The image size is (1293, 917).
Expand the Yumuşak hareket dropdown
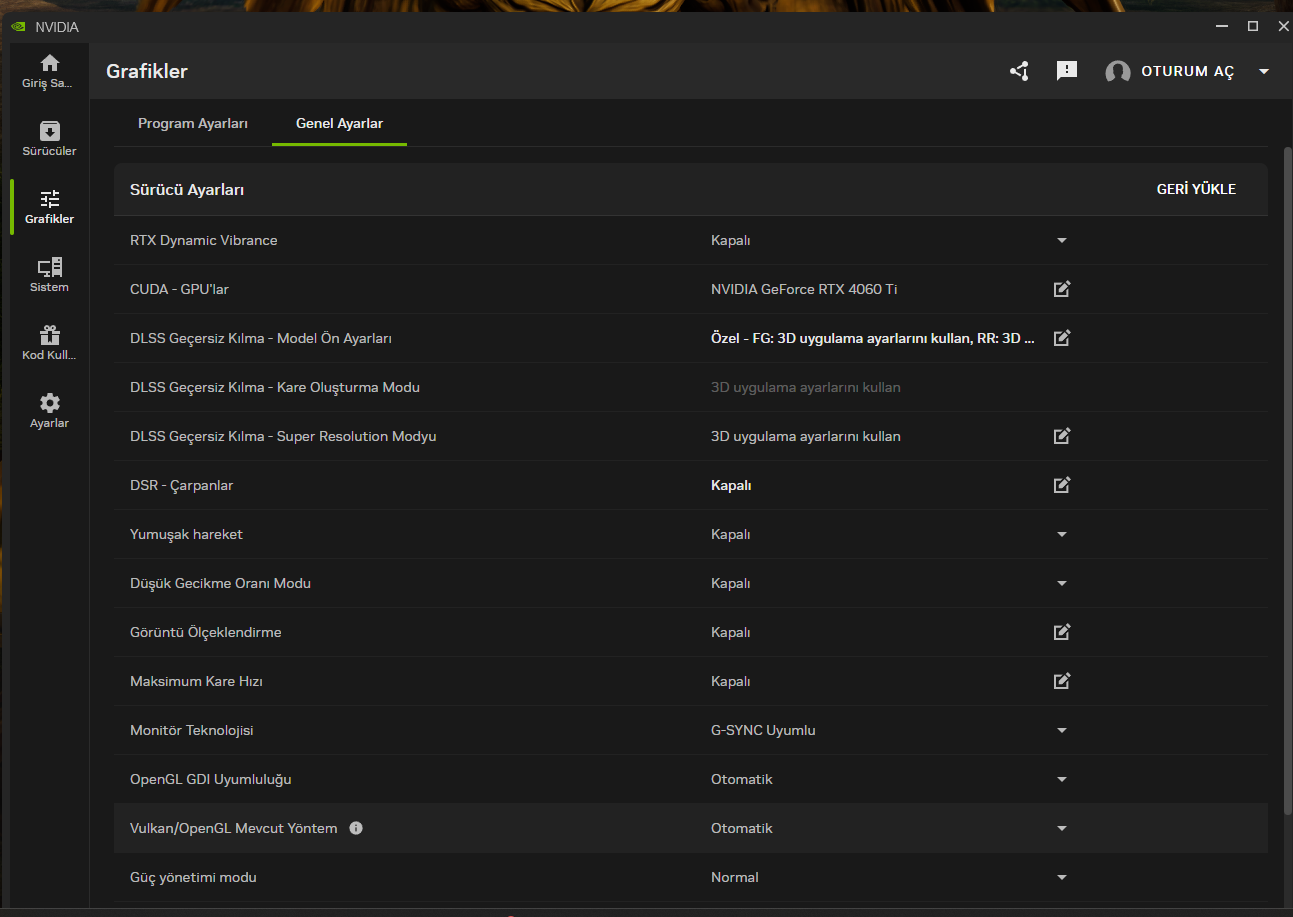click(1062, 534)
